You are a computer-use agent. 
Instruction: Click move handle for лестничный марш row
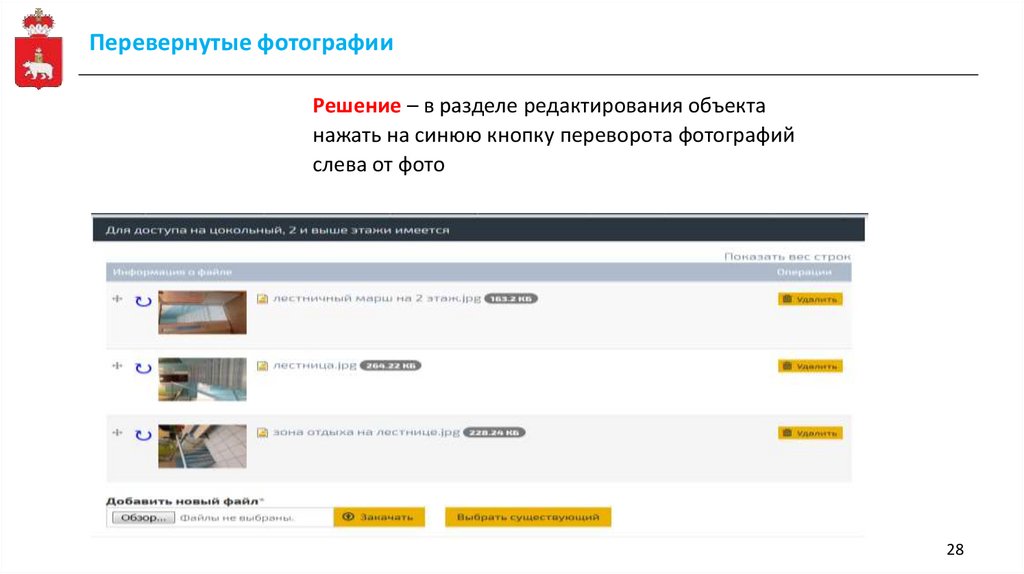coord(118,298)
